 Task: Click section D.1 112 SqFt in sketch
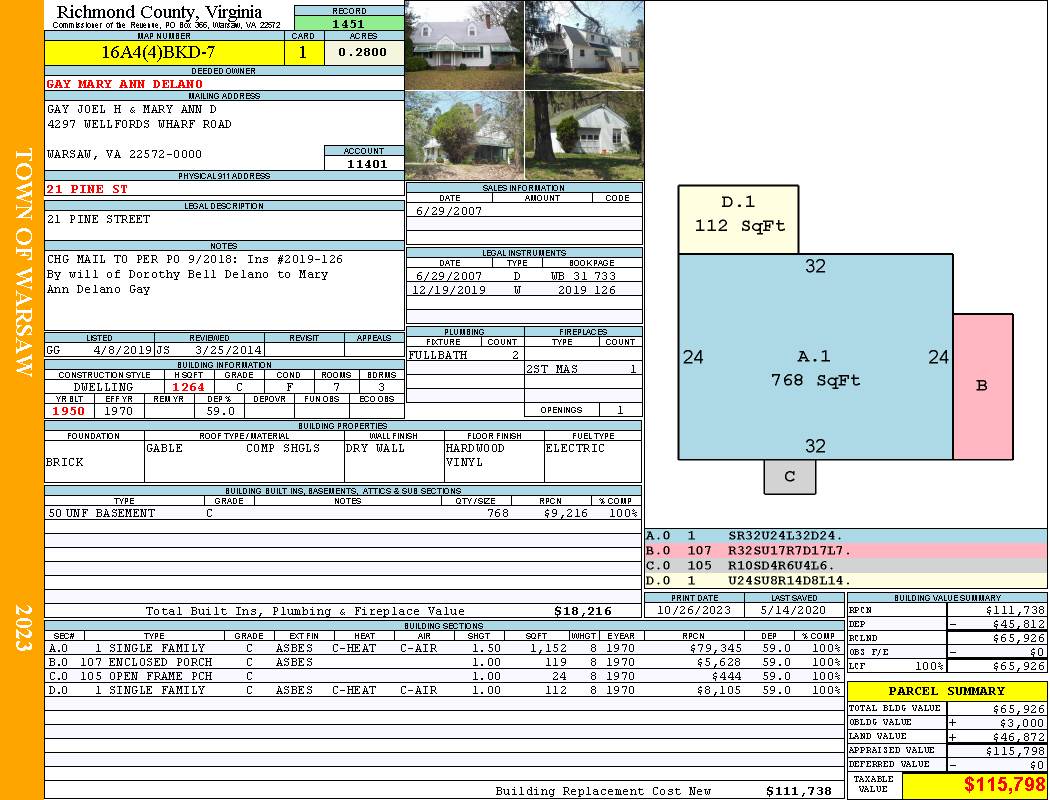click(x=739, y=220)
